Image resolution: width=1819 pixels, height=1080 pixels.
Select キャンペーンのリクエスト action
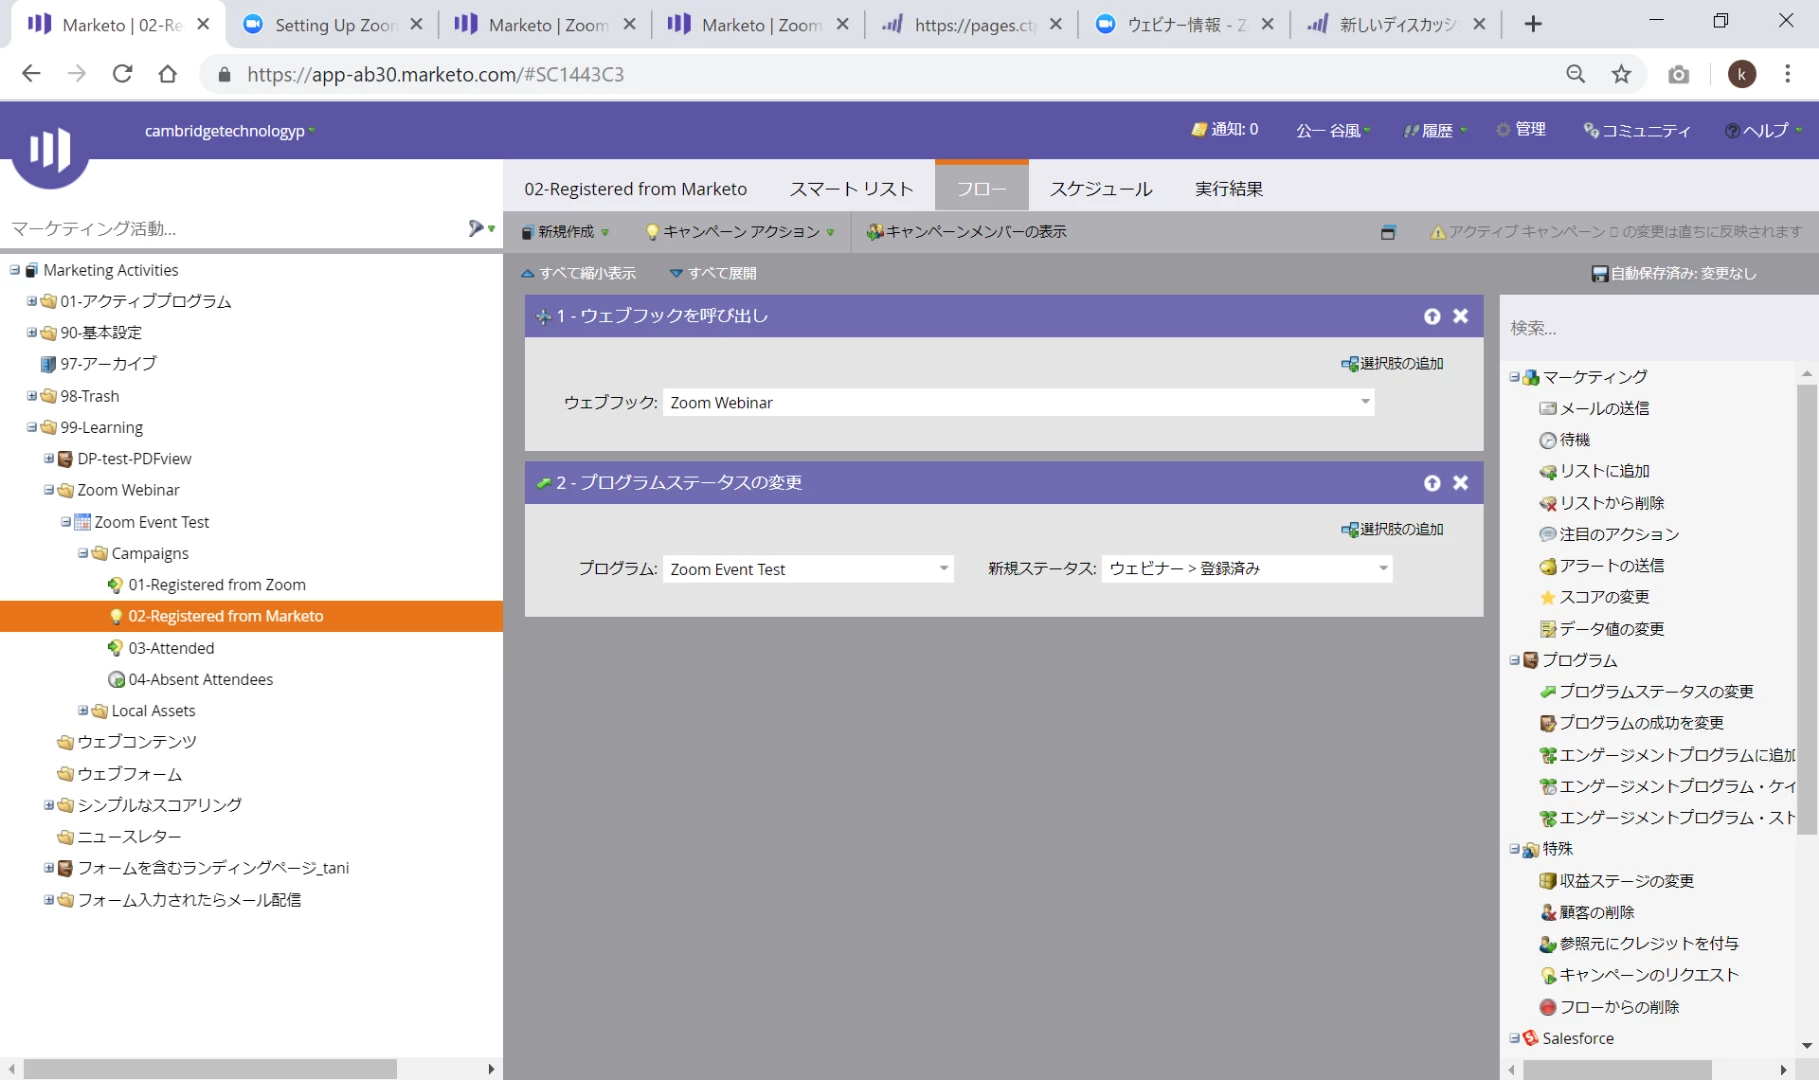1639,975
